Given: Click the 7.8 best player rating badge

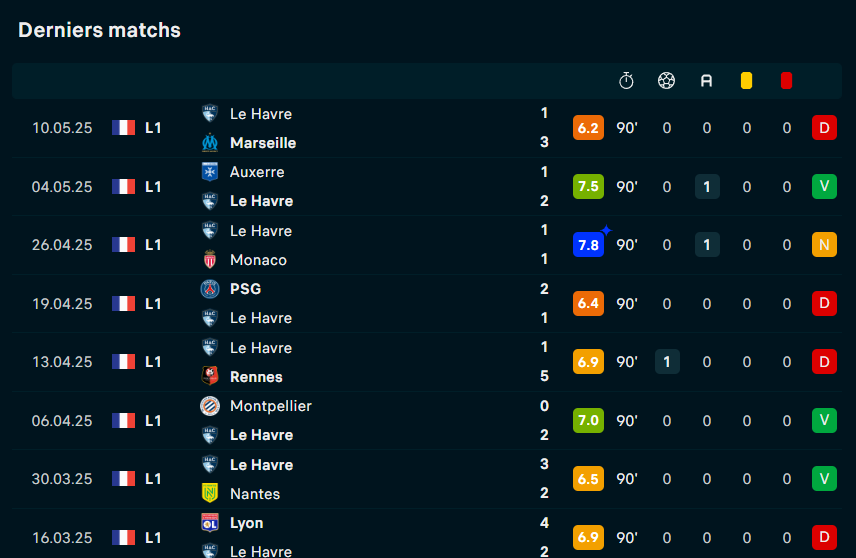Looking at the screenshot, I should tap(588, 245).
